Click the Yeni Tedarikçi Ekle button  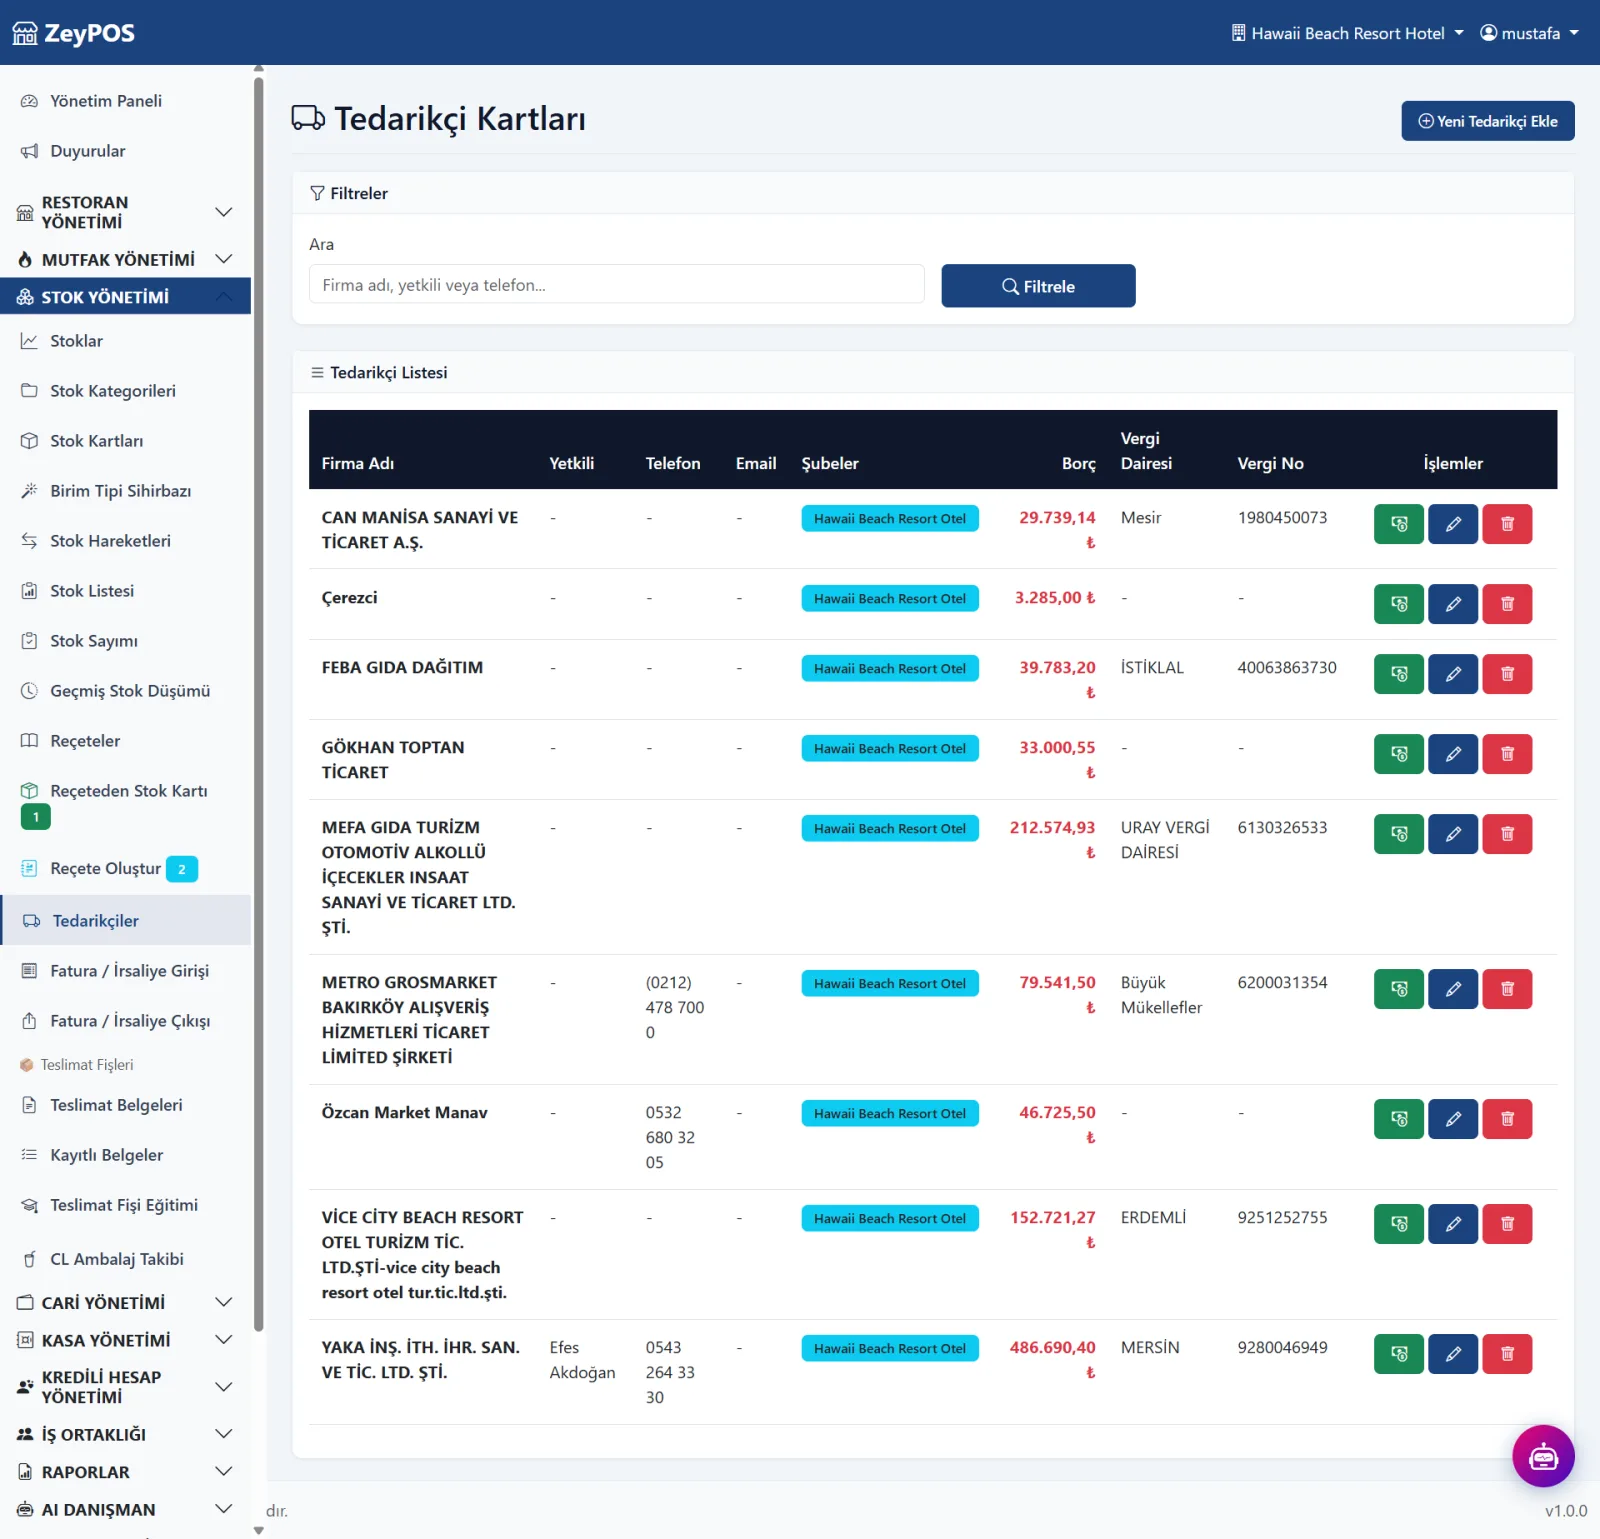[x=1487, y=121]
